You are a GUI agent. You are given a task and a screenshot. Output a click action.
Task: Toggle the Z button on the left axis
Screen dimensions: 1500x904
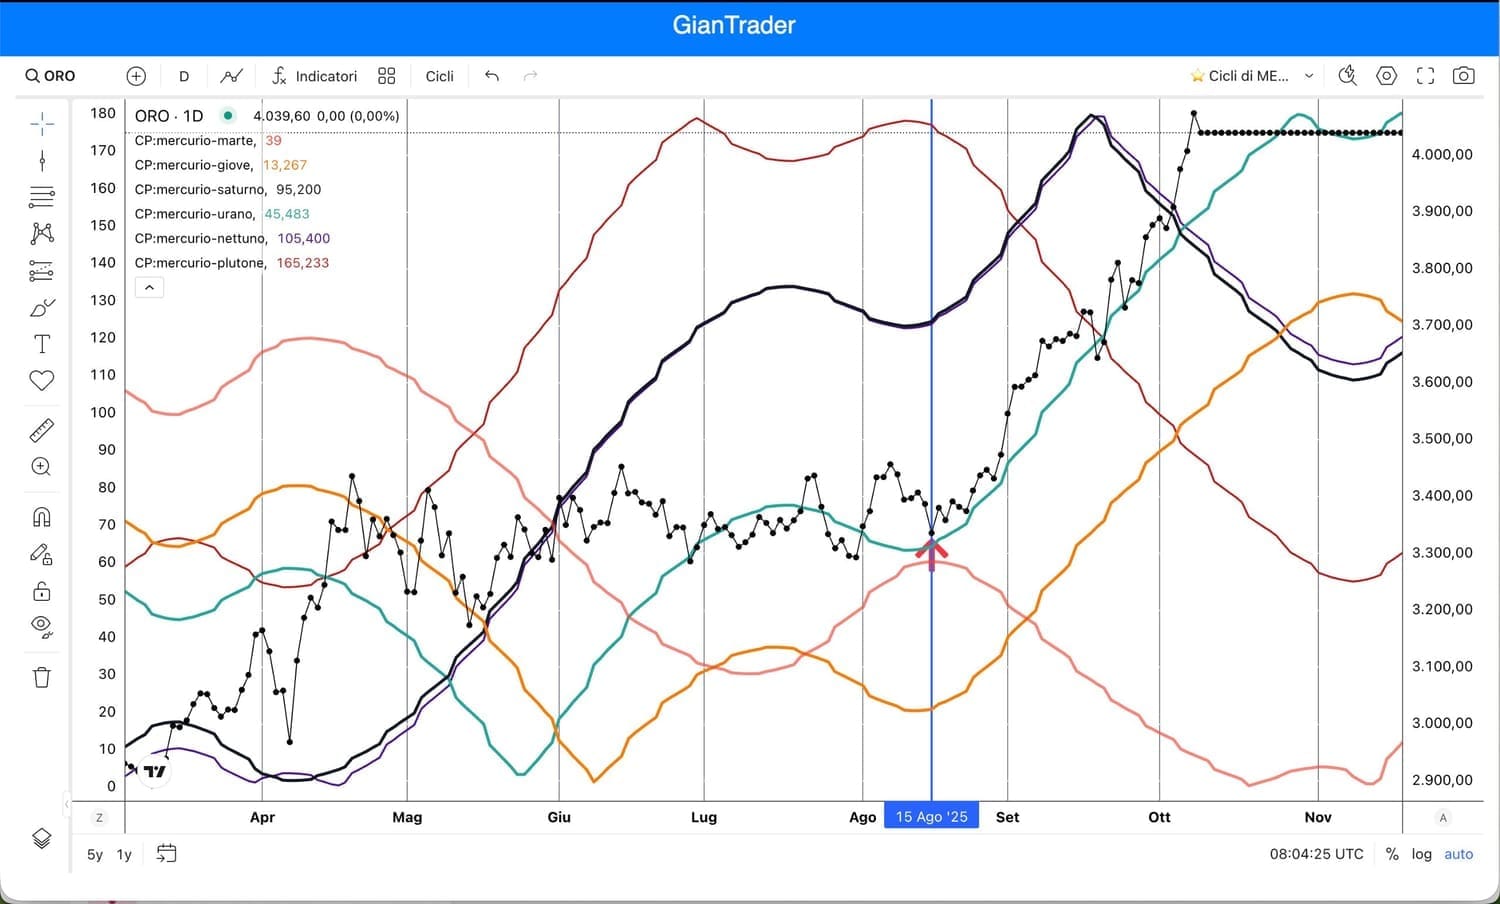click(99, 818)
